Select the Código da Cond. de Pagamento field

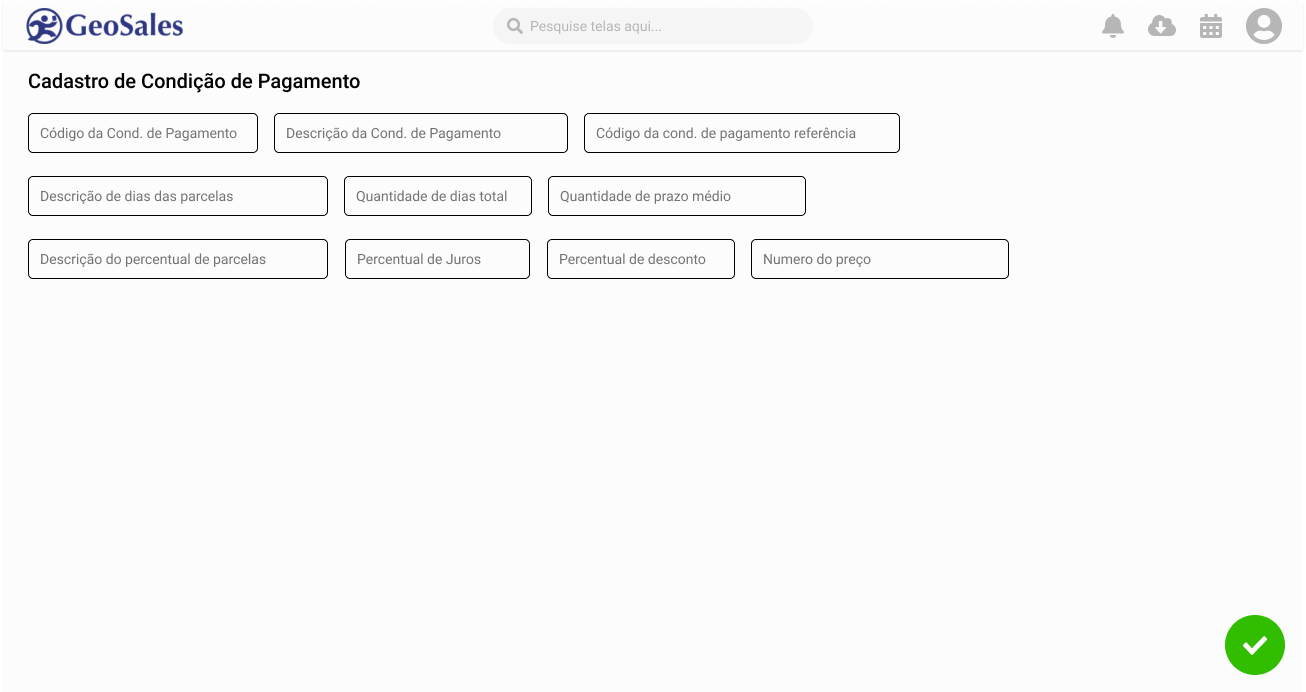[143, 133]
